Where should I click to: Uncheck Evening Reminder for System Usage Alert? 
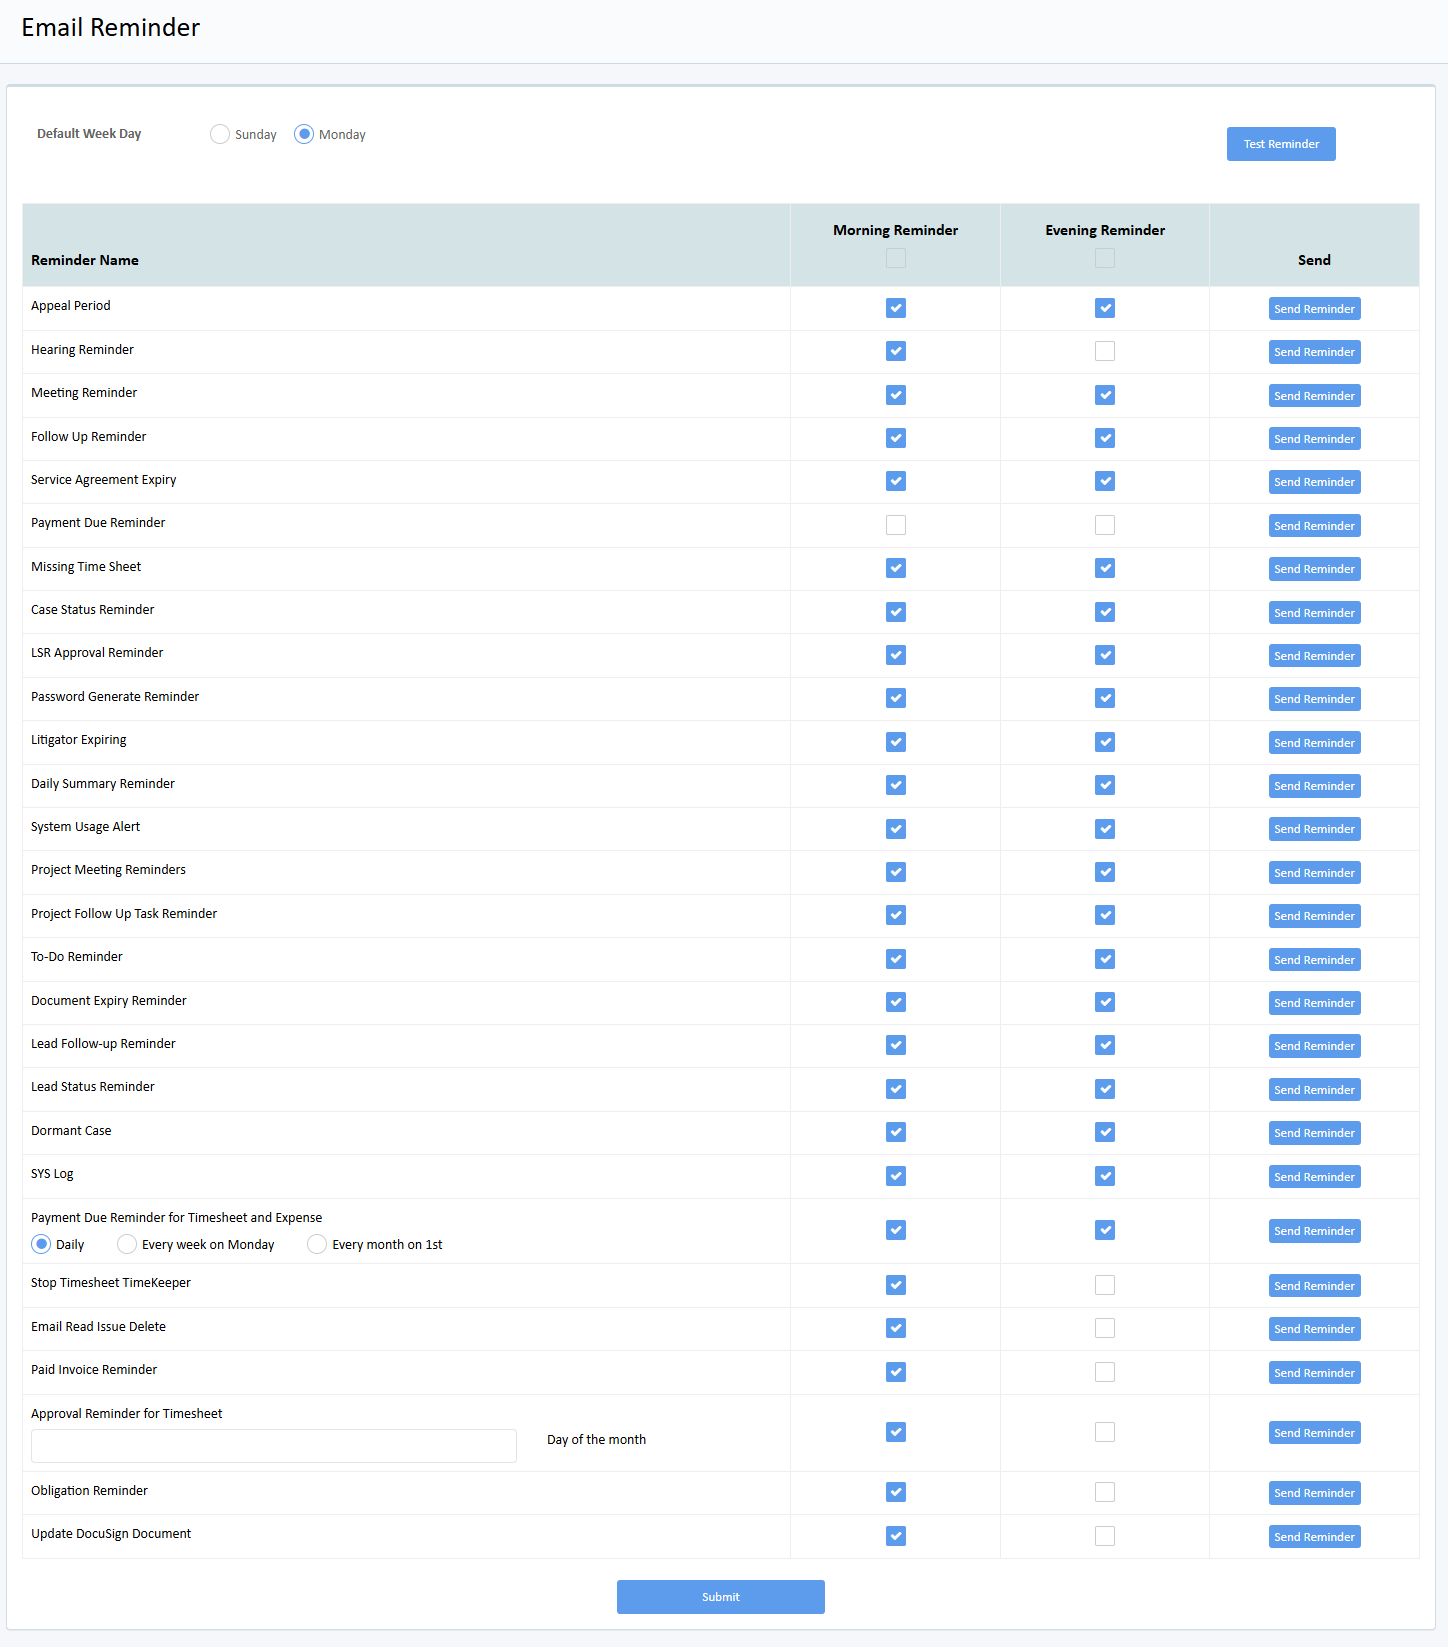[1105, 829]
